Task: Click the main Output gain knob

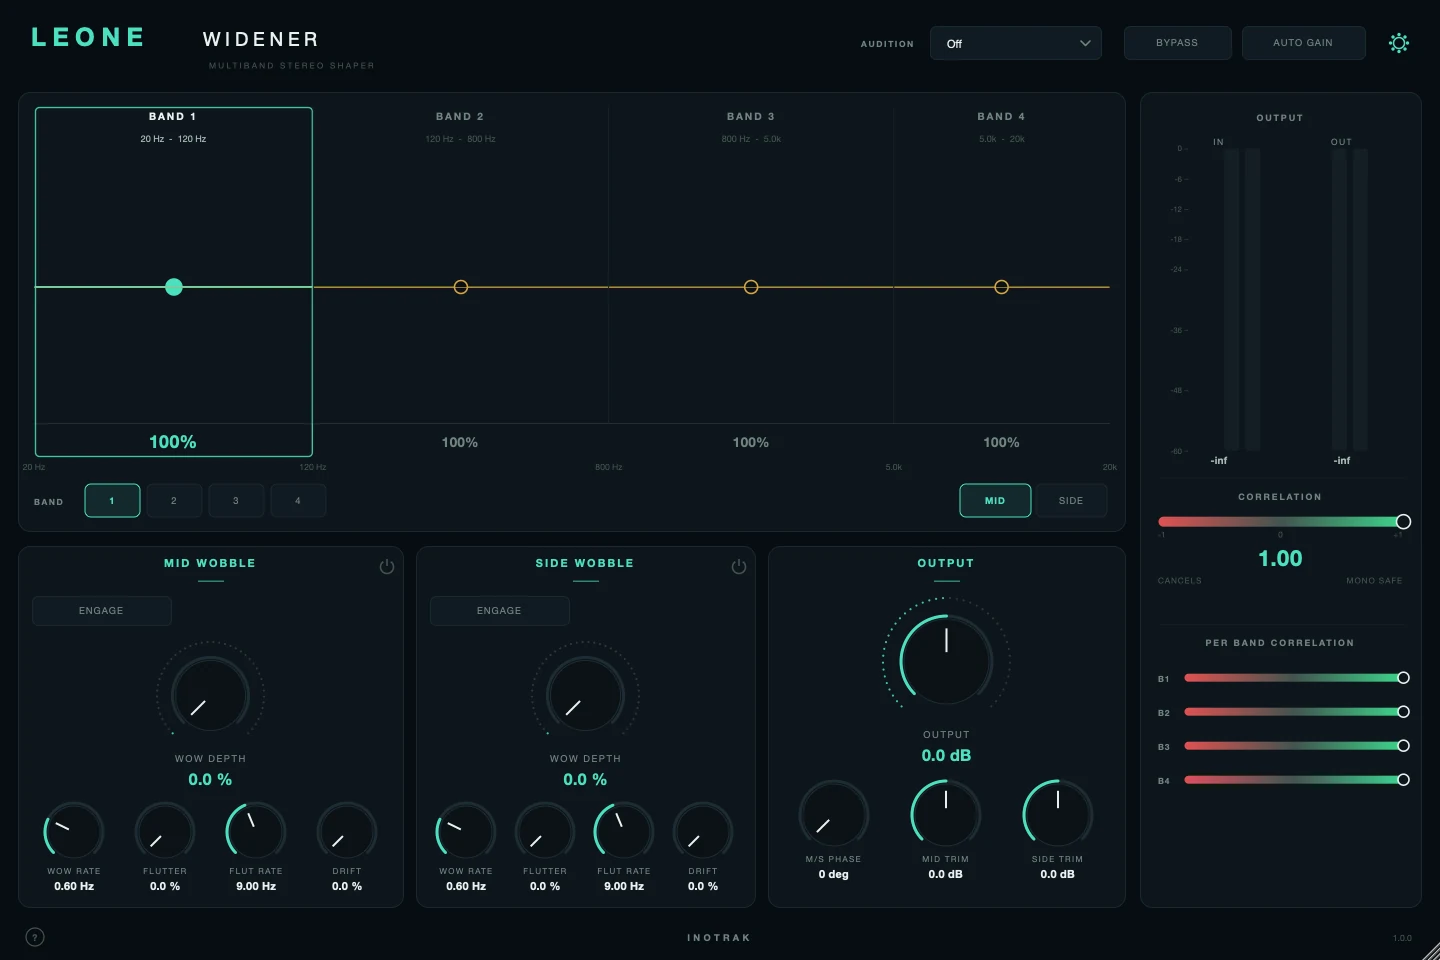Action: point(946,660)
